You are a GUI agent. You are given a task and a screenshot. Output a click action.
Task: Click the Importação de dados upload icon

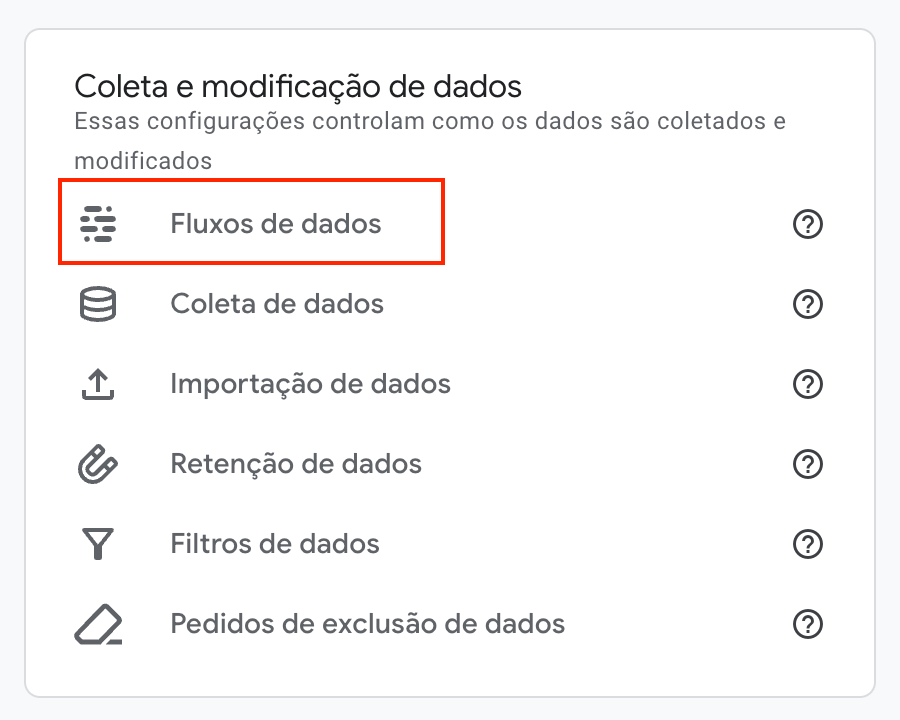coord(98,384)
